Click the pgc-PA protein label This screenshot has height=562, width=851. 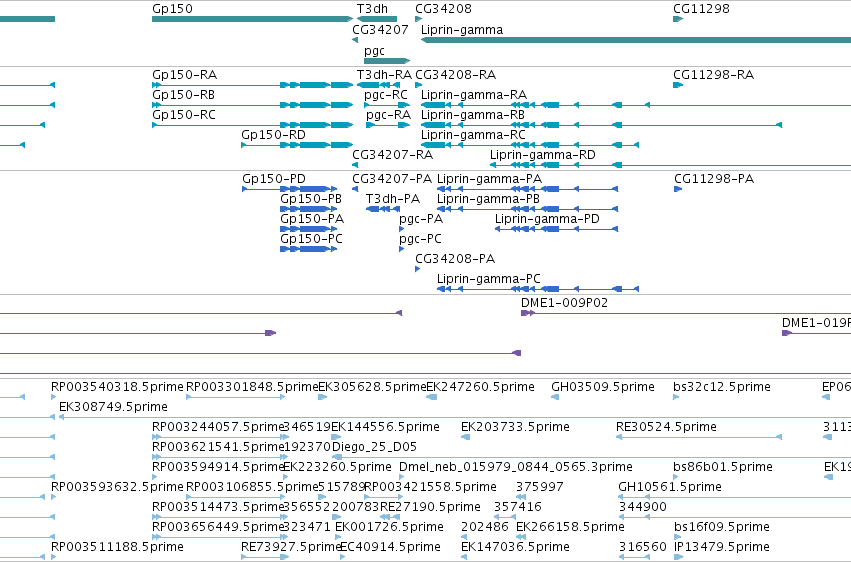[421, 219]
